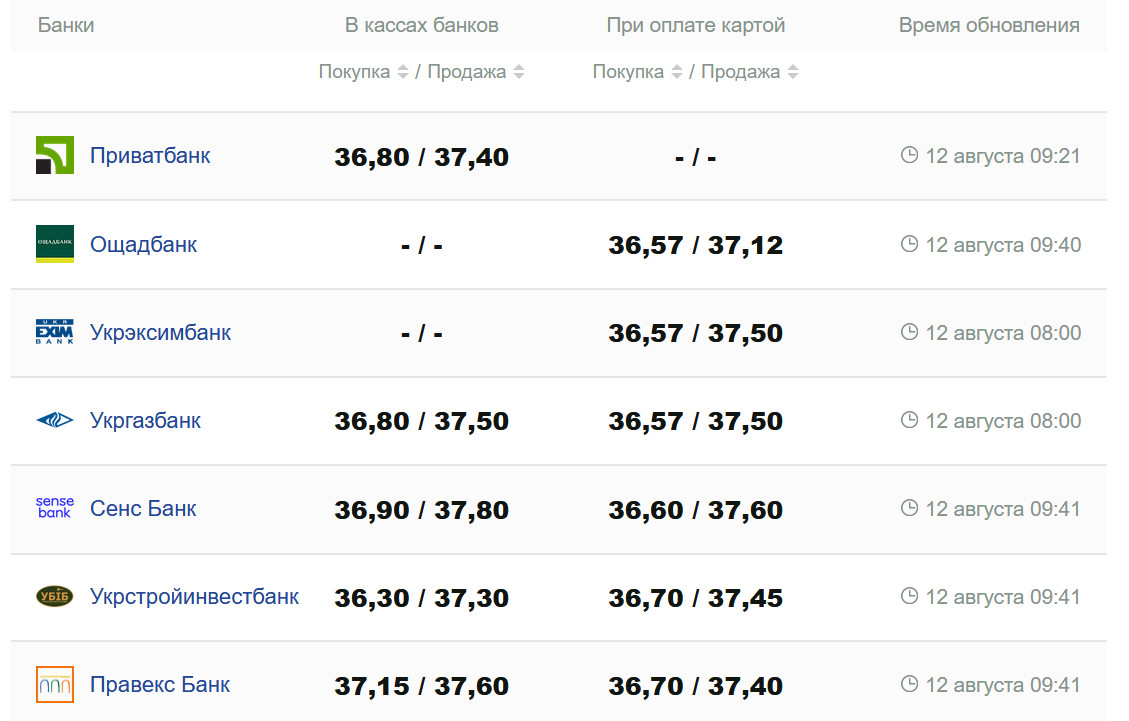Go to the Сенс Банк page
The image size is (1129, 721).
(x=143, y=508)
